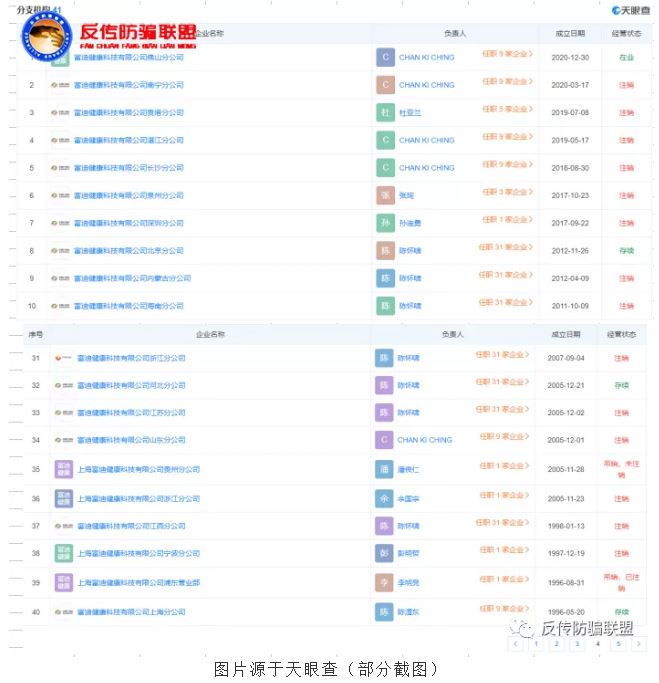Click the person avatar in row 37
The height and width of the screenshot is (683, 659).
tap(384, 526)
